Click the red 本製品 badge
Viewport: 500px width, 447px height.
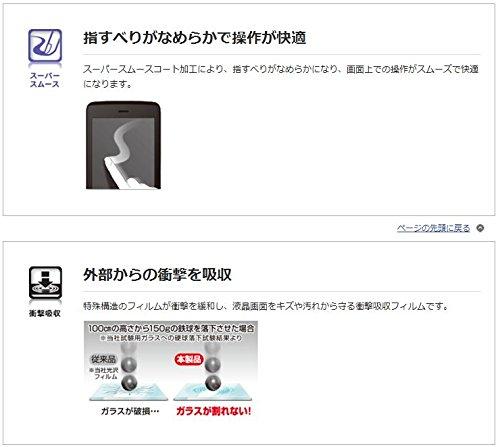pos(189,359)
